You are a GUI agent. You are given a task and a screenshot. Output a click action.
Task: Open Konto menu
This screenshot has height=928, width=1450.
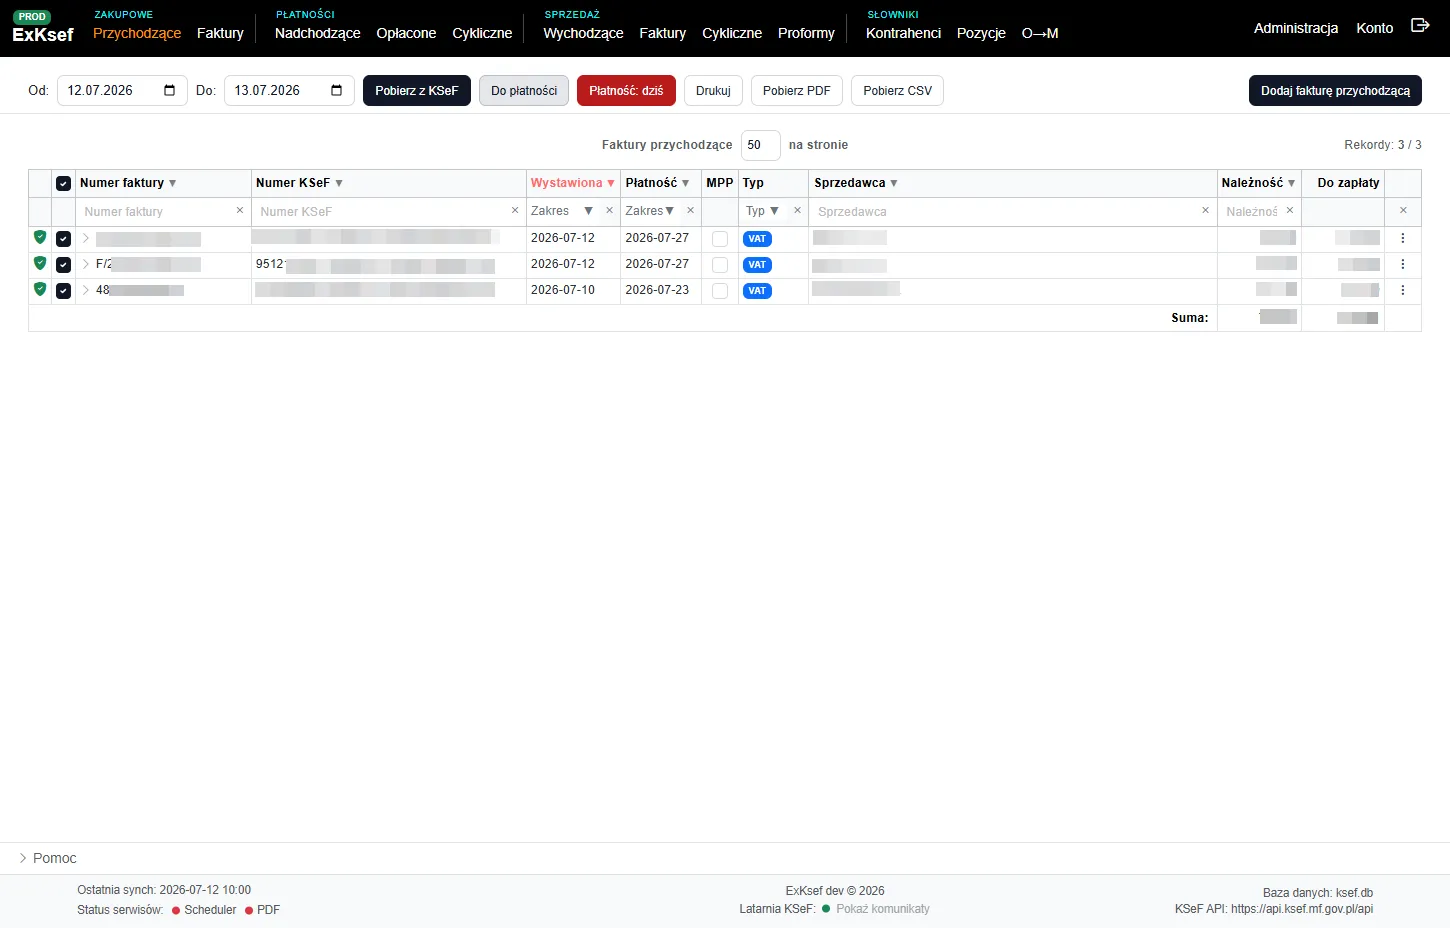coord(1375,28)
